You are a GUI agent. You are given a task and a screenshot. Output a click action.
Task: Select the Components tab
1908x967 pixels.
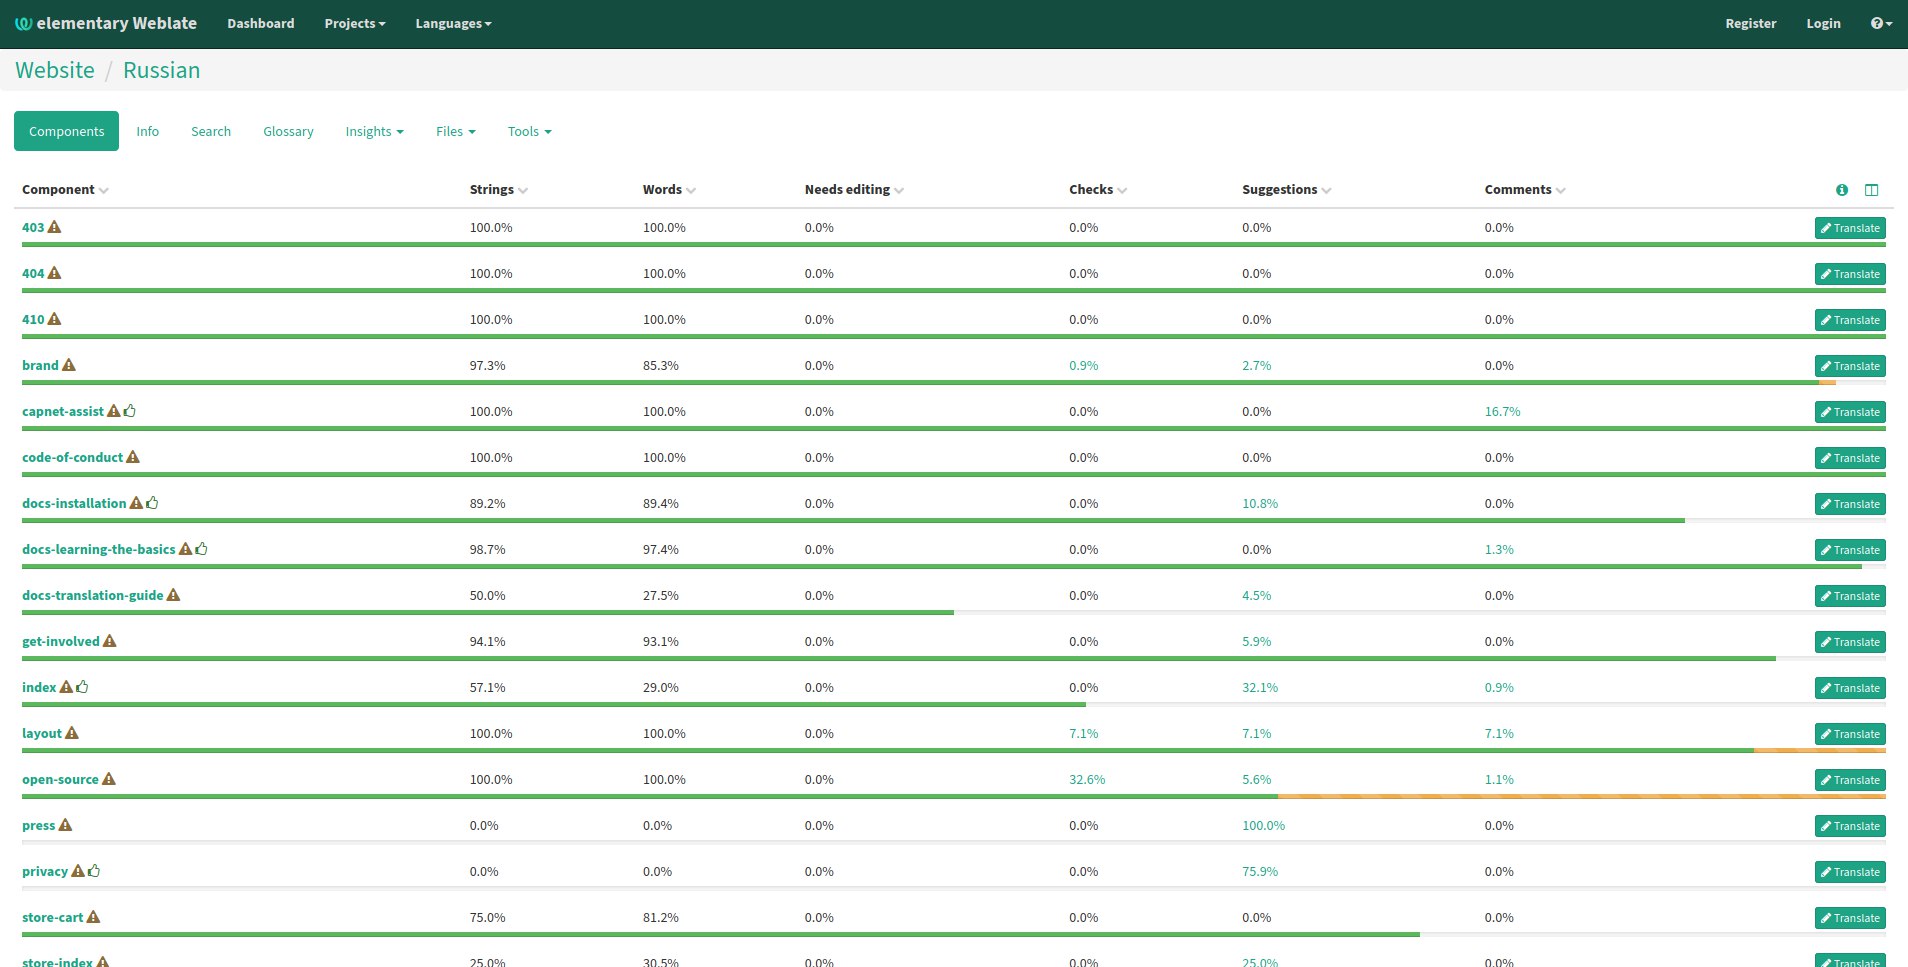point(66,131)
